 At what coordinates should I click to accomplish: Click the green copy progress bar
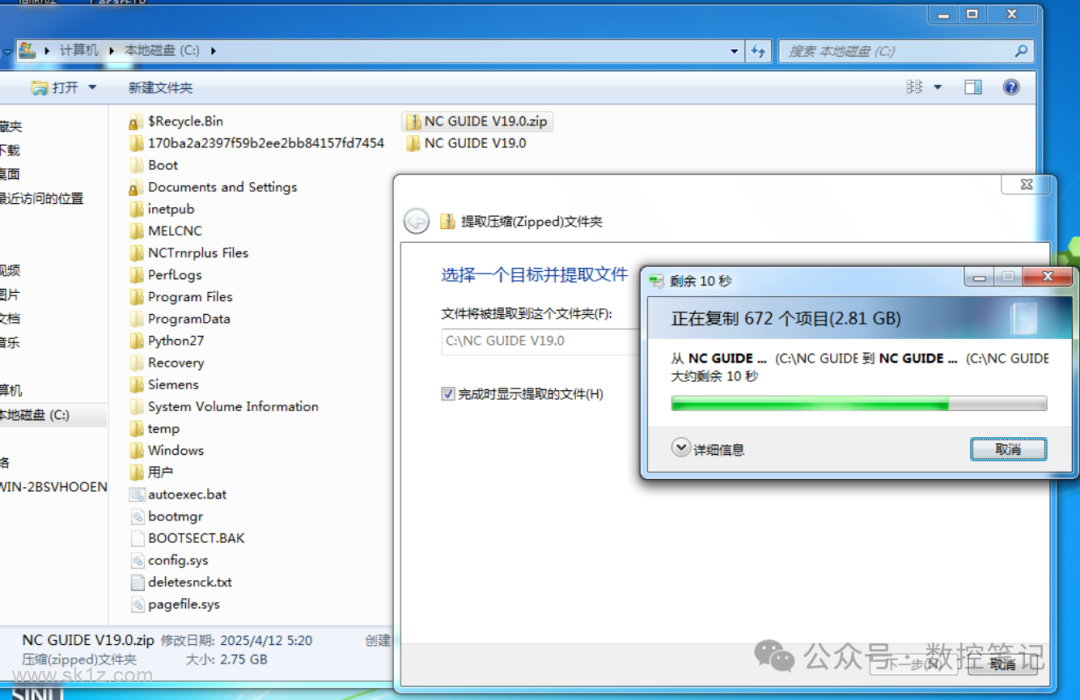point(858,404)
